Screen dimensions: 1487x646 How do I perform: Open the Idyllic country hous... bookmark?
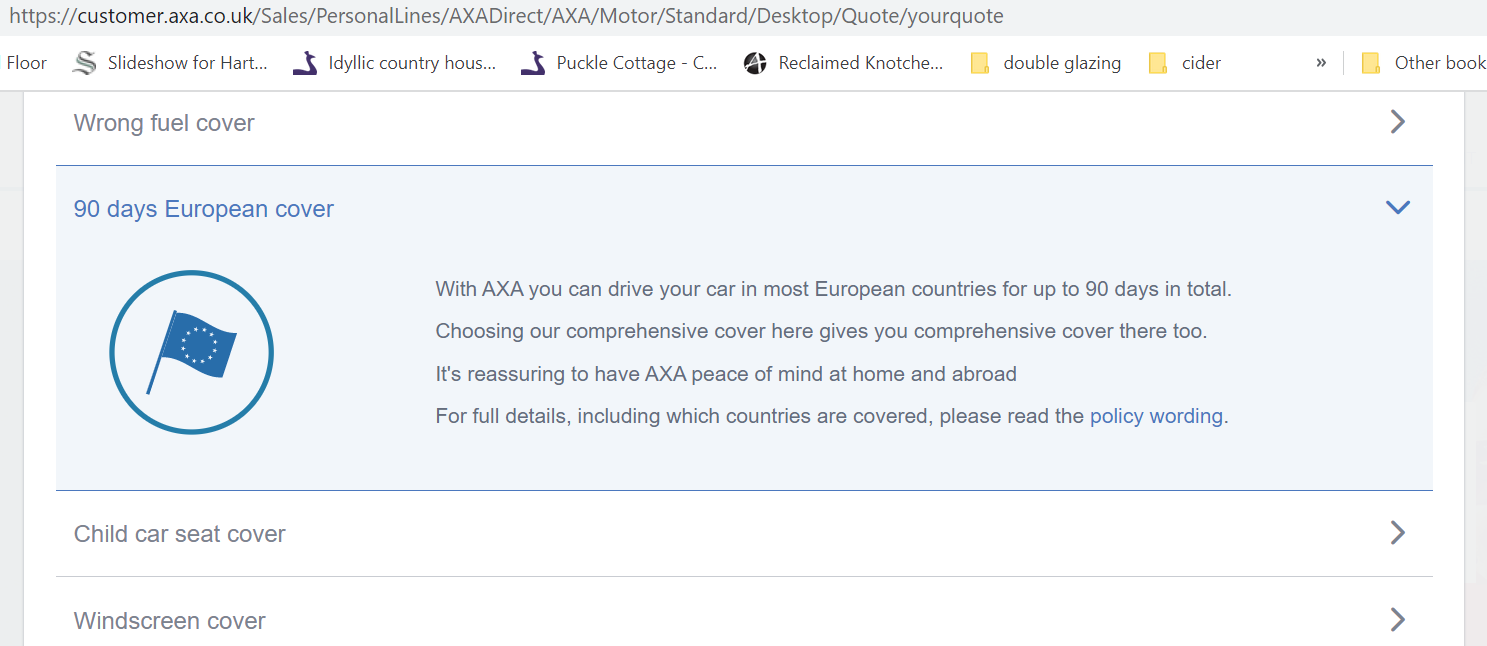(394, 63)
